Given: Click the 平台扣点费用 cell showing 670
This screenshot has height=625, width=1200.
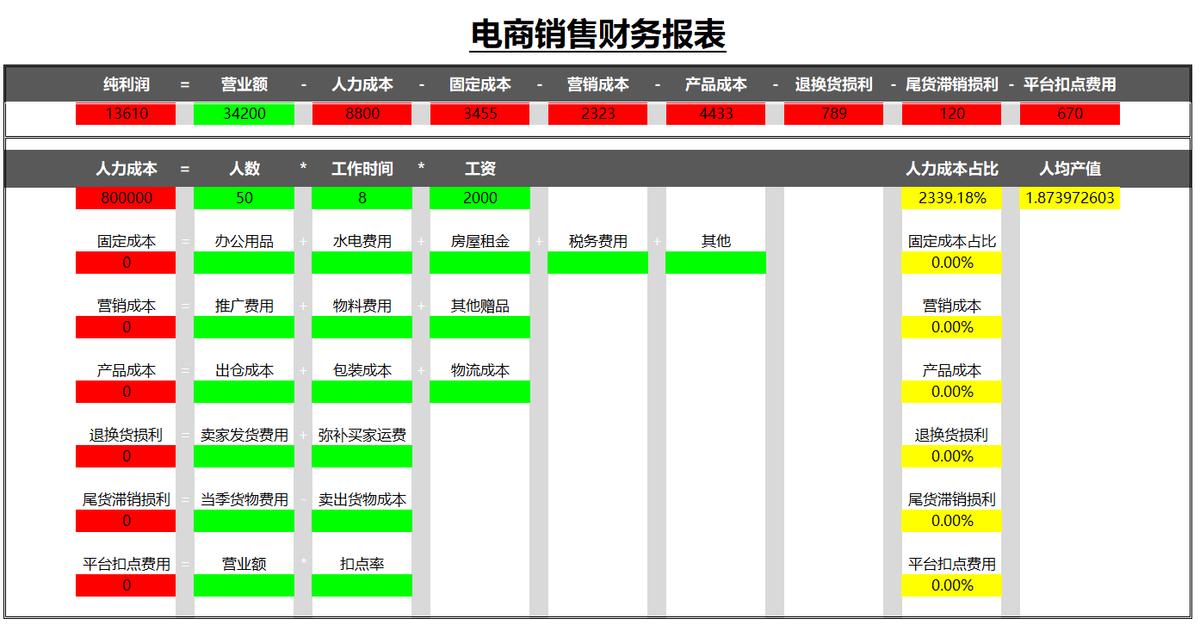Looking at the screenshot, I should point(1068,113).
